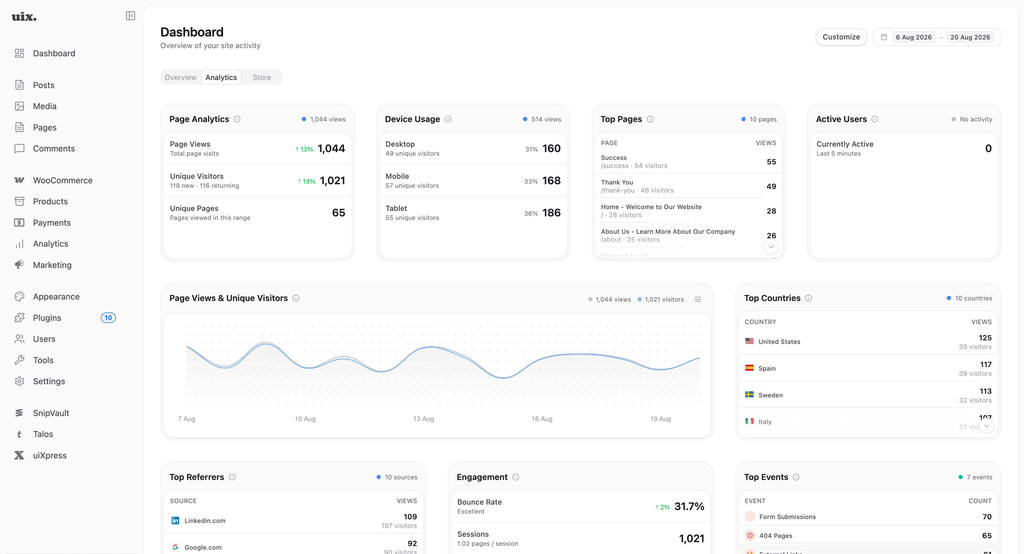Click the Talos icon in sidebar
This screenshot has width=1024, height=554.
20,434
